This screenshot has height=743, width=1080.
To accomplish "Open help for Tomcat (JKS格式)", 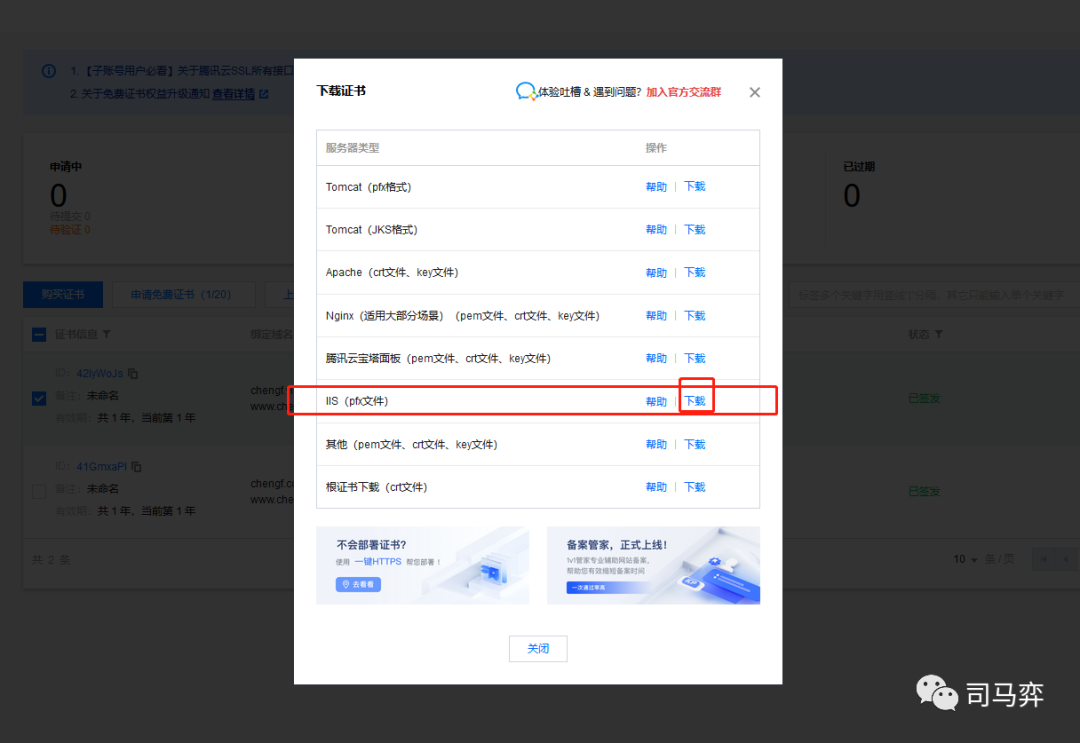I will (x=656, y=229).
